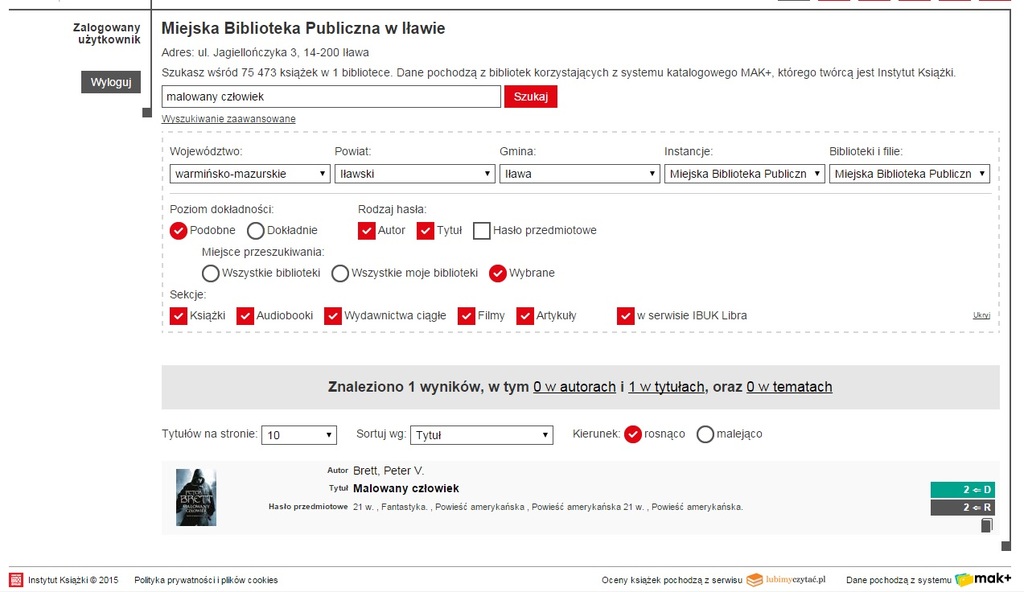Open the Powiat dropdown
1024x592 pixels.
415,174
